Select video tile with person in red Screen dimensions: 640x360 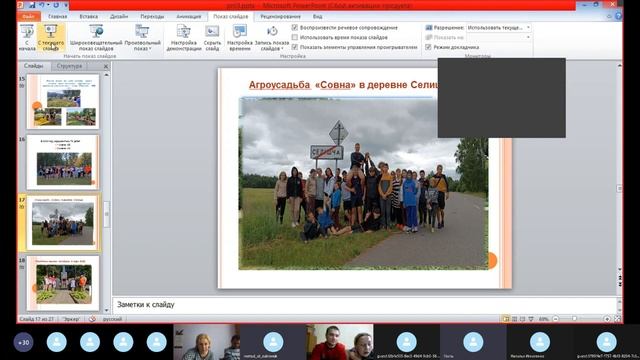[340, 342]
